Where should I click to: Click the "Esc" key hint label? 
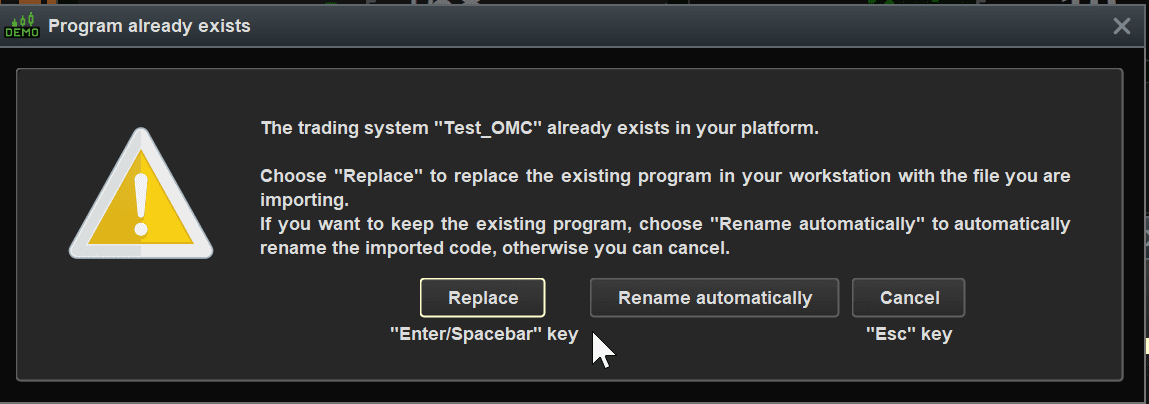(x=908, y=335)
